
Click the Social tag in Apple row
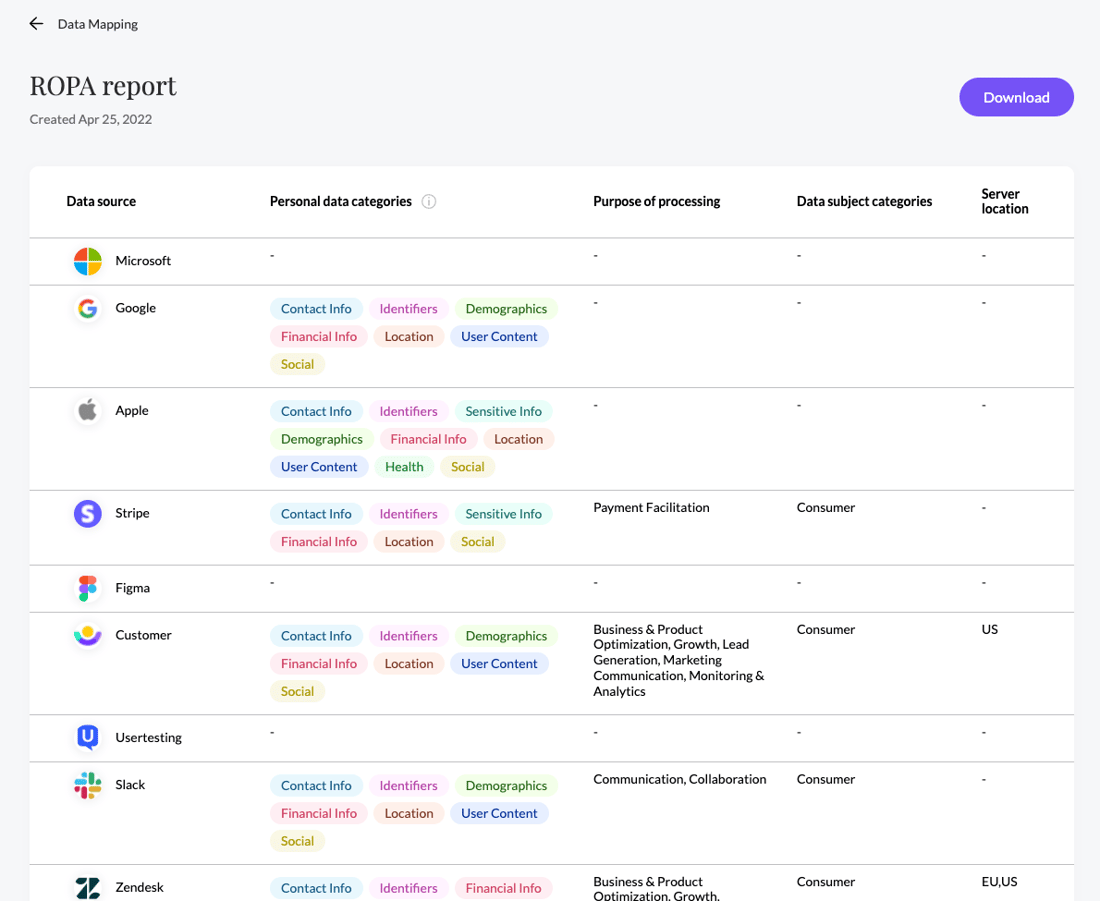(467, 466)
